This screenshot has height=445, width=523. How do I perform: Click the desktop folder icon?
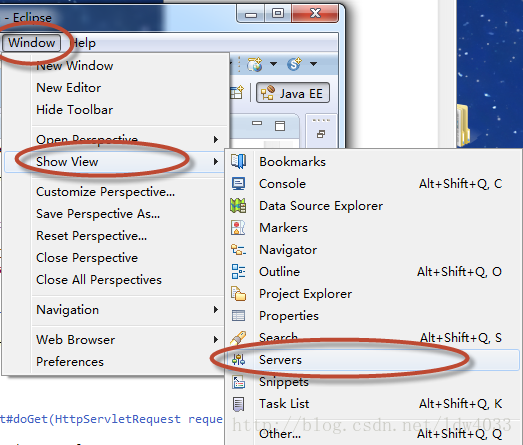pyautogui.click(x=463, y=125)
